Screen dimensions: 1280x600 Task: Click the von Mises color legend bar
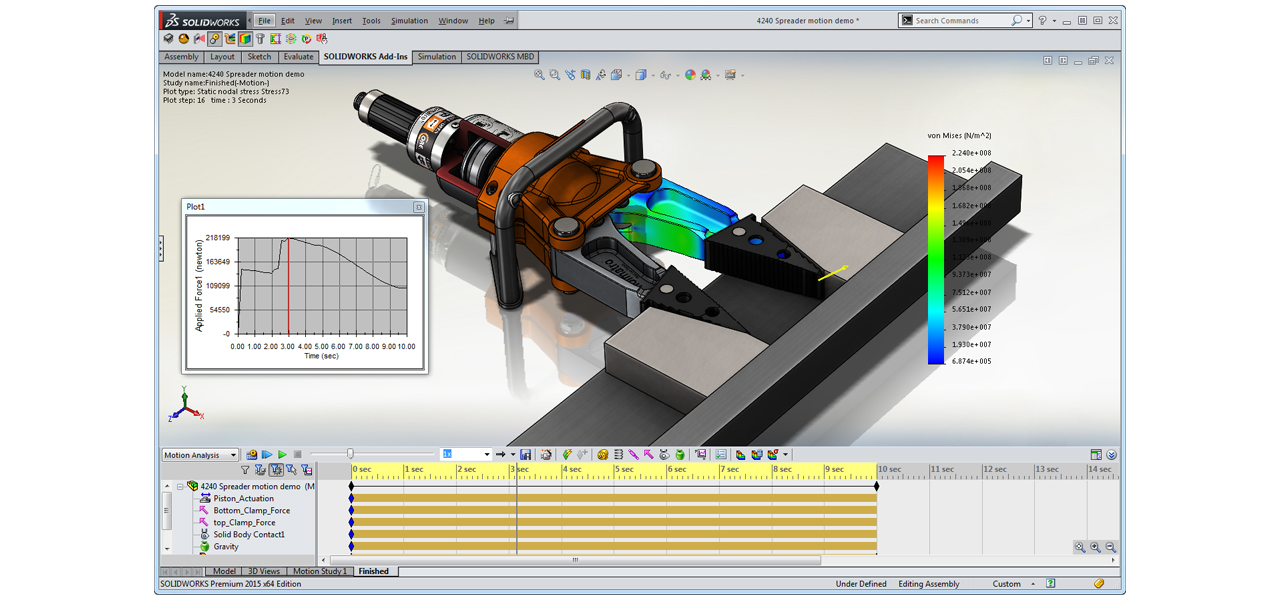tap(936, 258)
